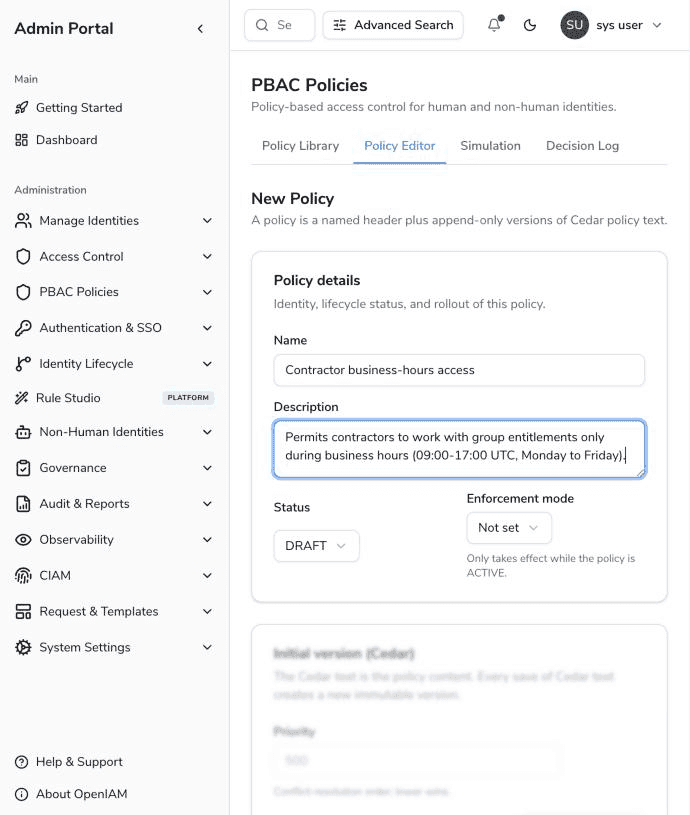Collapse the Admin Portal sidebar arrow
The image size is (690, 815).
(x=200, y=29)
